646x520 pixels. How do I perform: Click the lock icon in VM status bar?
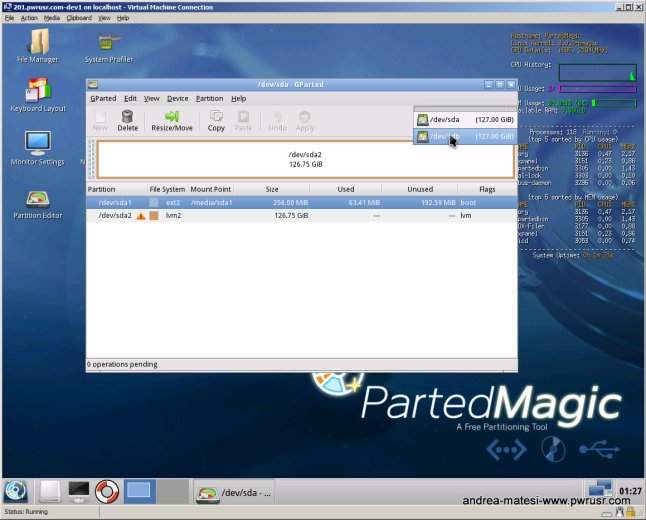(x=630, y=512)
